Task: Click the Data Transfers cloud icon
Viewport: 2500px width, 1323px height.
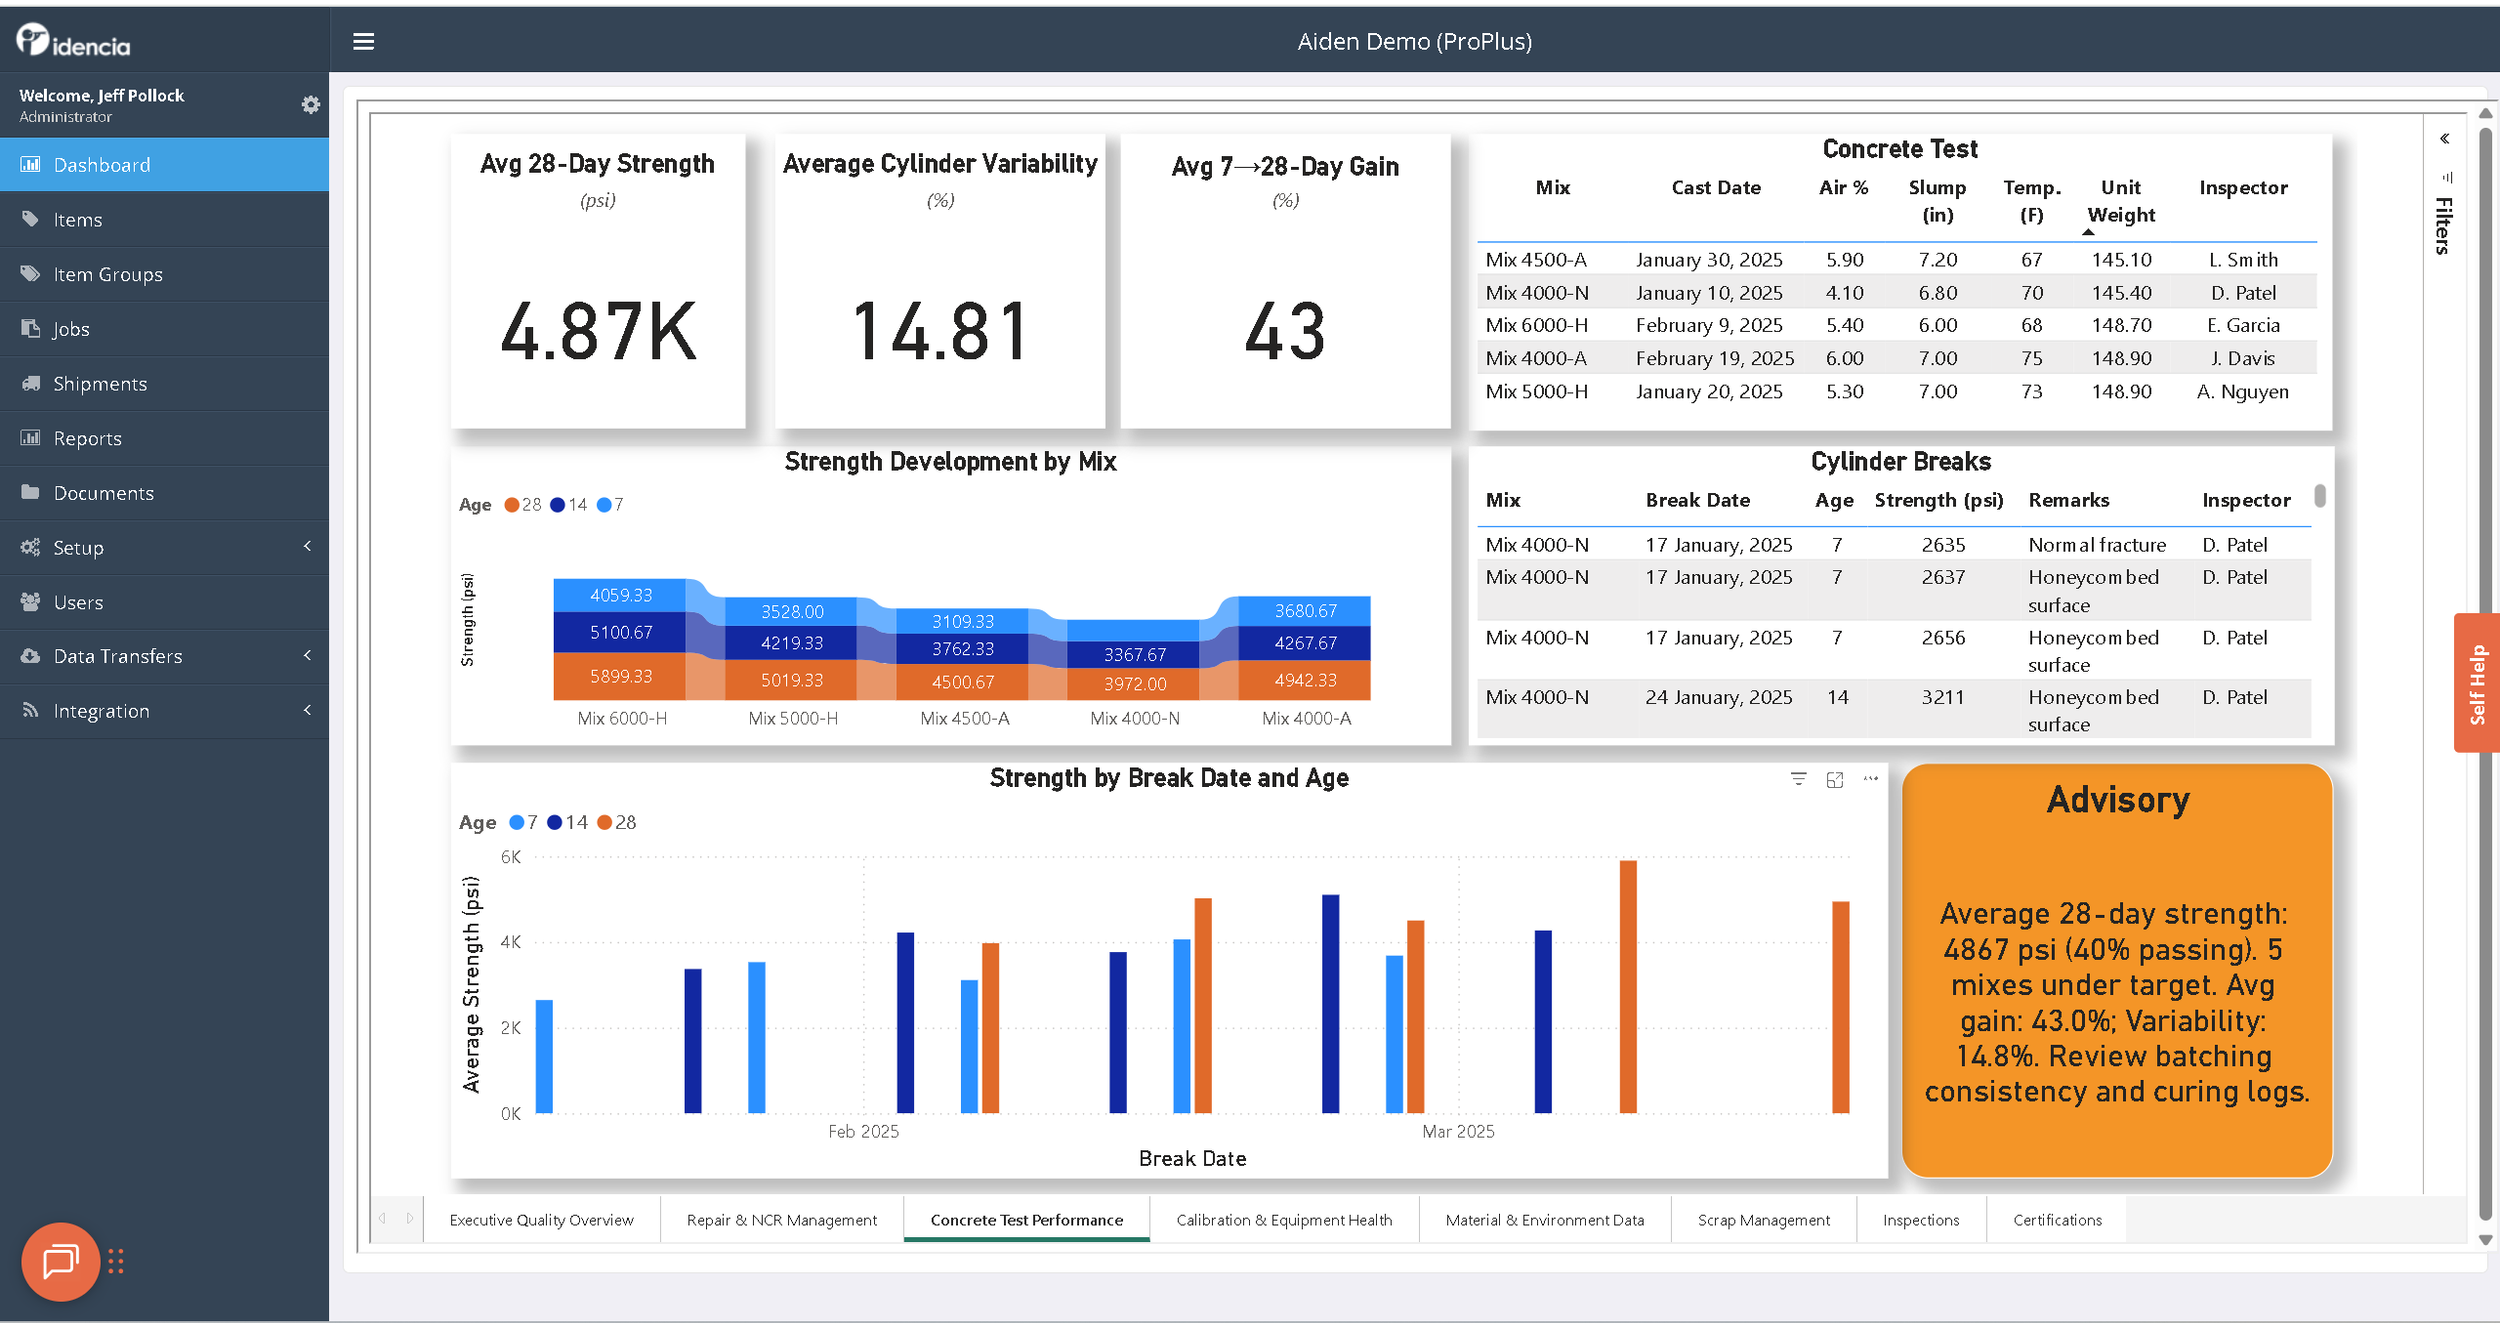Action: (31, 656)
